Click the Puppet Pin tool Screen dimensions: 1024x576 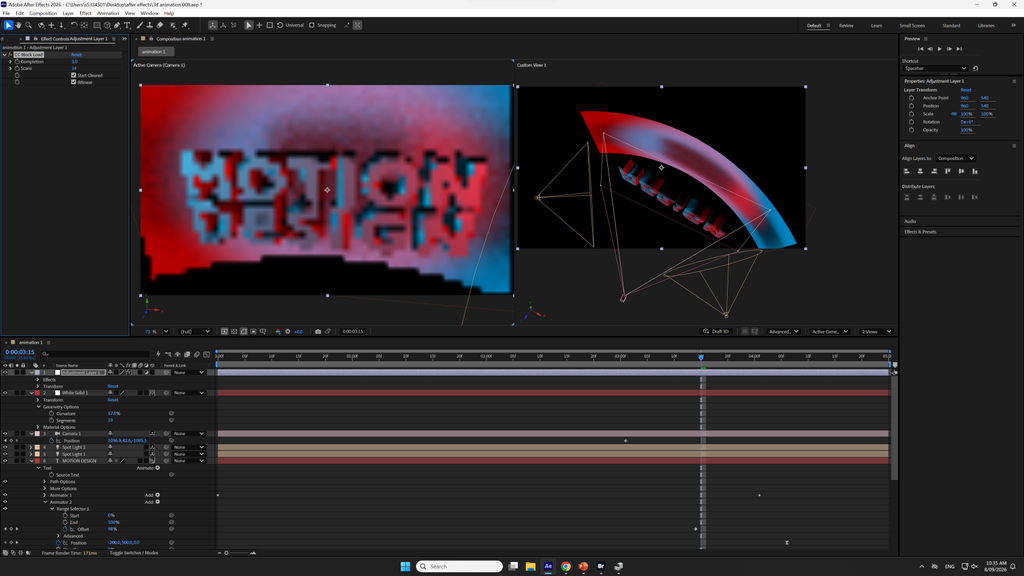[185, 25]
